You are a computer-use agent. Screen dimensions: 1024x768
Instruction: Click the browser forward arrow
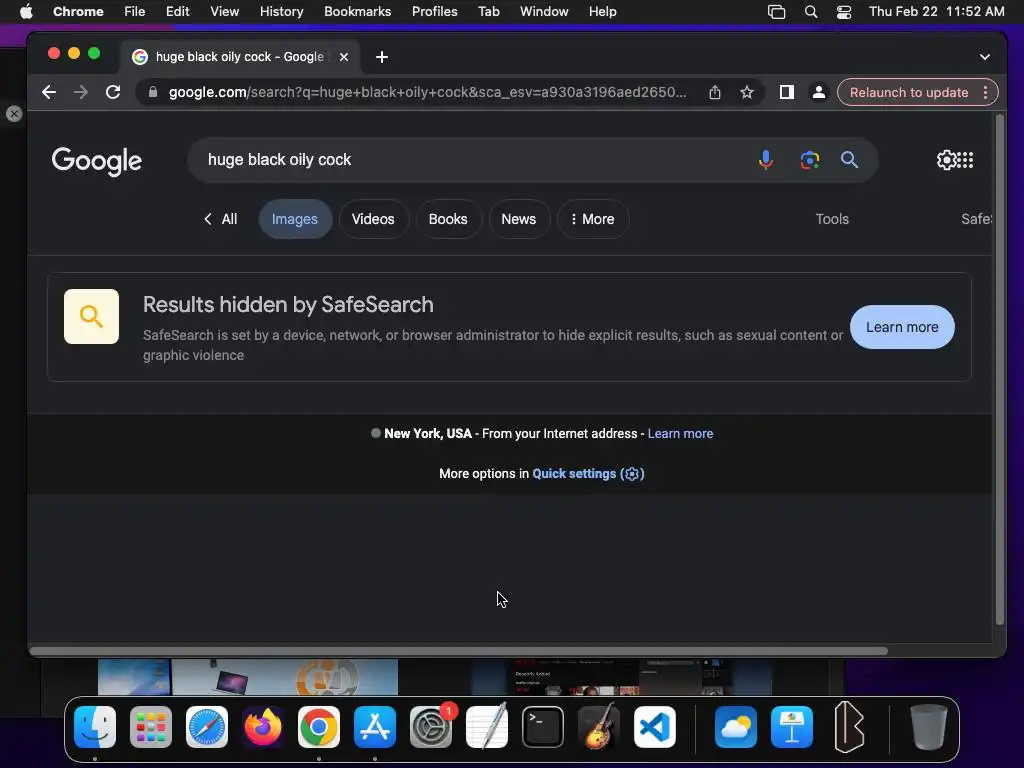click(x=81, y=92)
